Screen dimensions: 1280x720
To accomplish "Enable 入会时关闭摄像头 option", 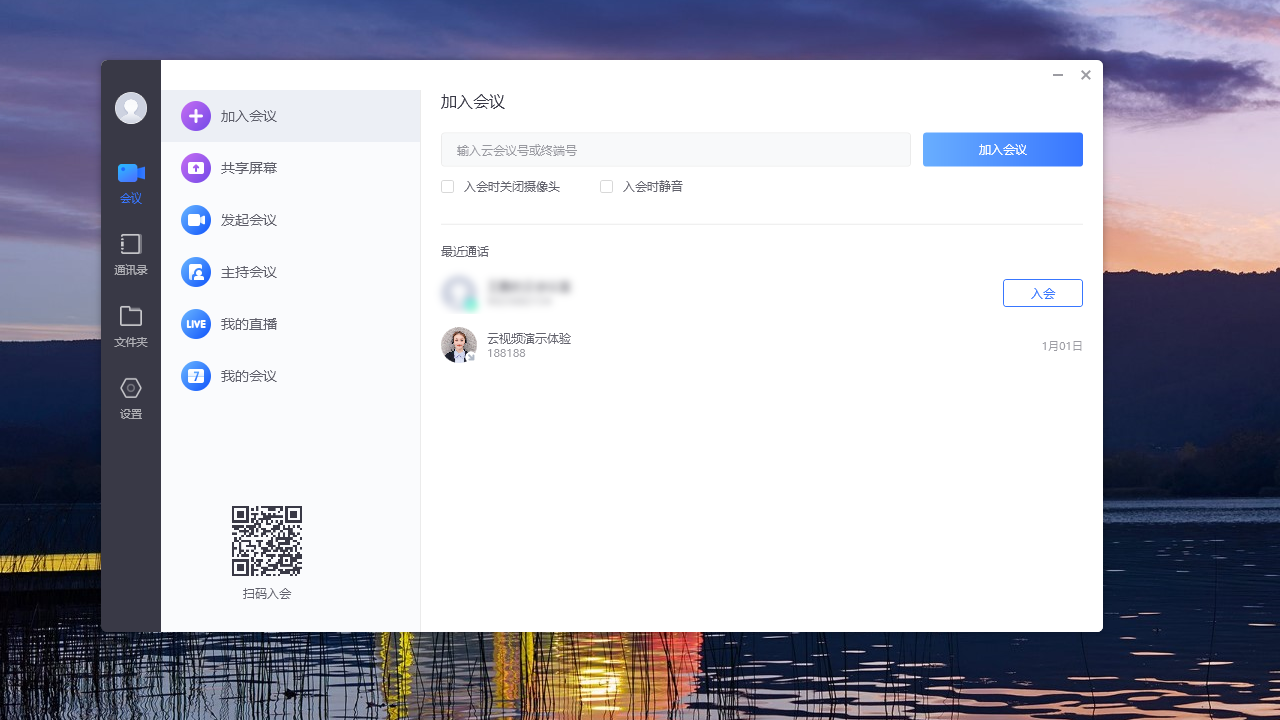I will point(447,186).
